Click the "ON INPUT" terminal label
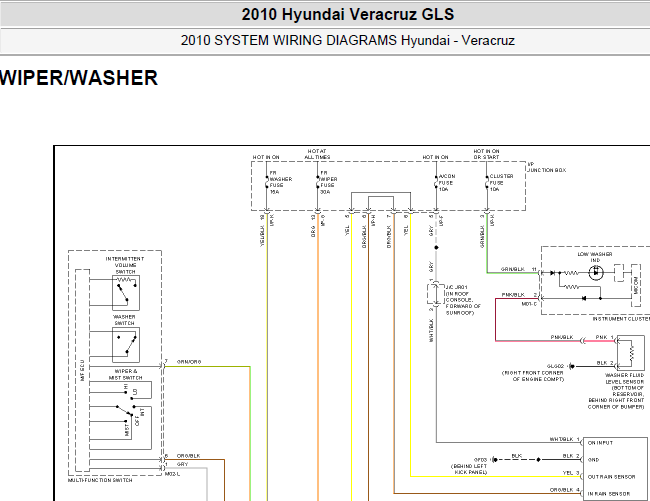 coord(600,443)
